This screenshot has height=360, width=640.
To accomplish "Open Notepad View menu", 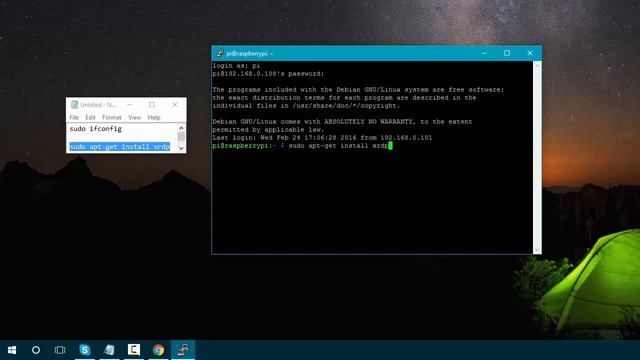I will coord(135,118).
